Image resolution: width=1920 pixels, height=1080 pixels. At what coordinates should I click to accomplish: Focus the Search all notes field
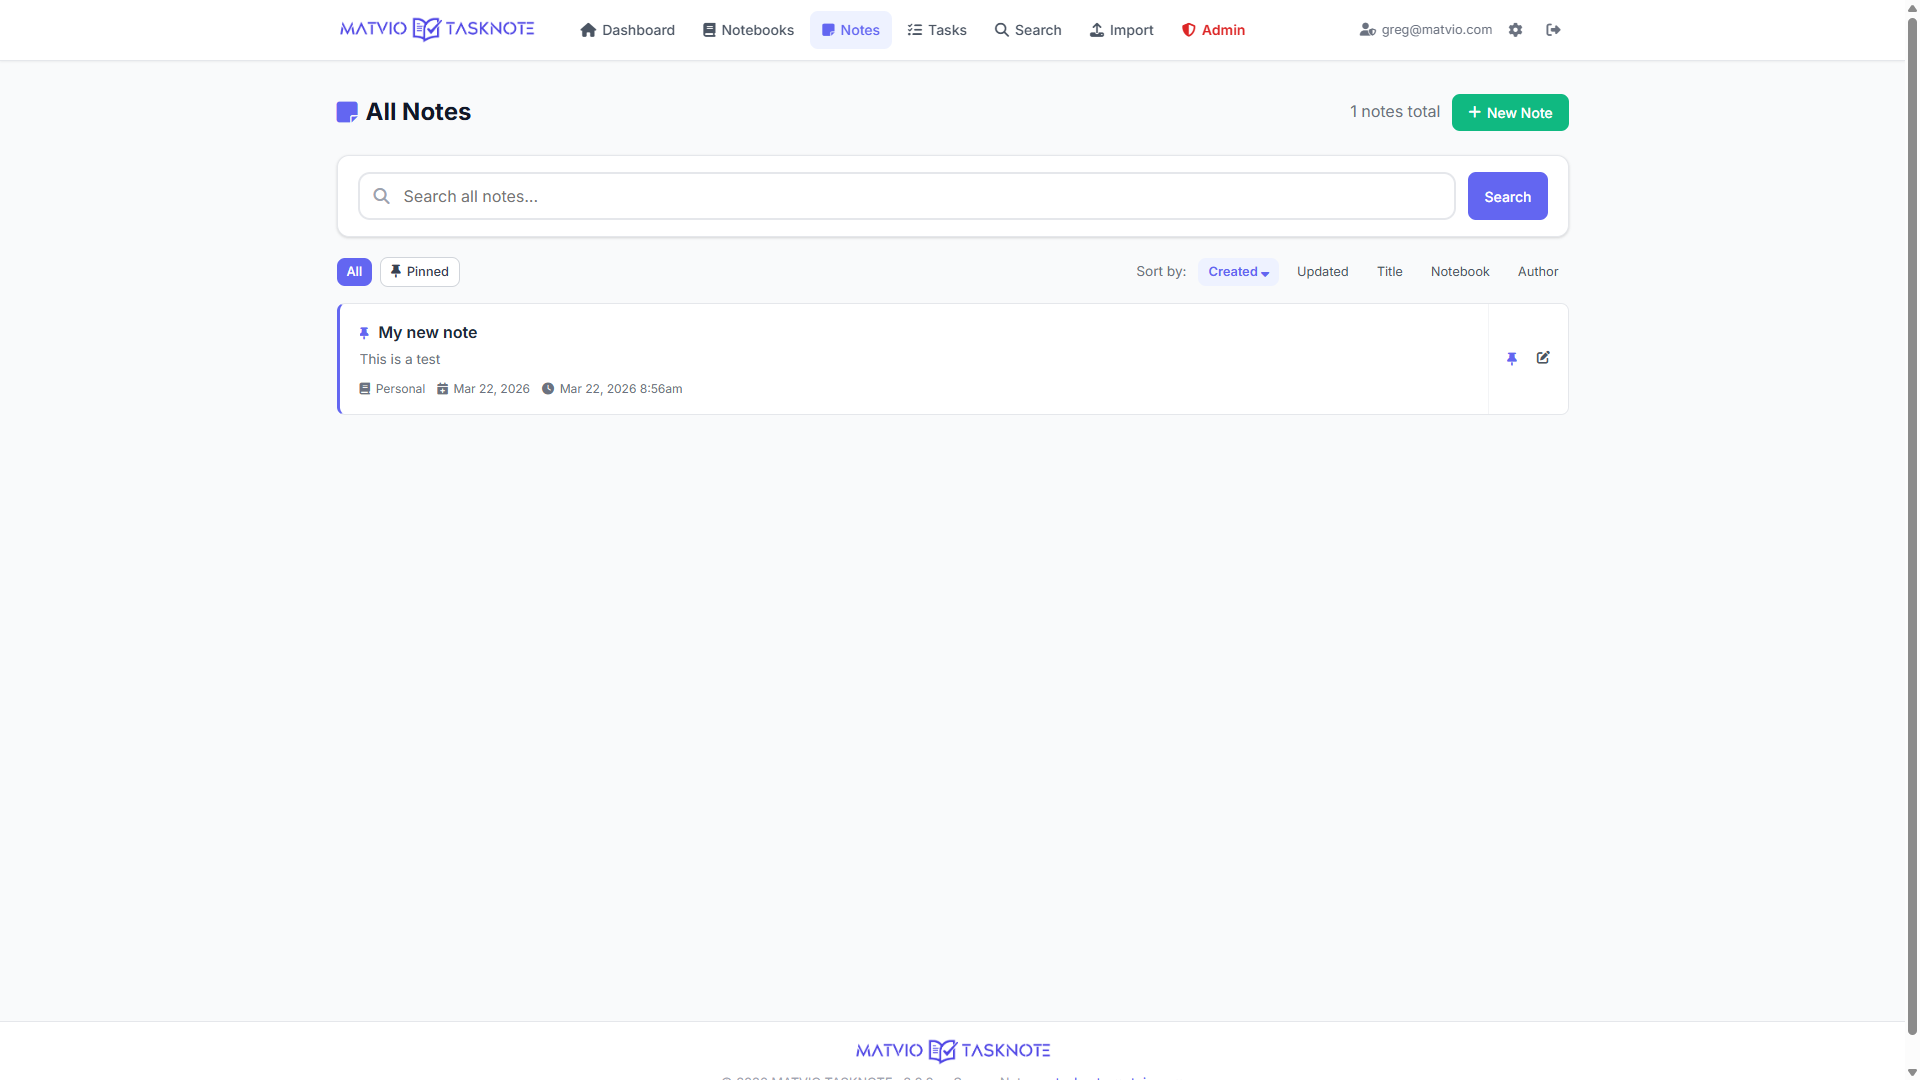[x=920, y=196]
